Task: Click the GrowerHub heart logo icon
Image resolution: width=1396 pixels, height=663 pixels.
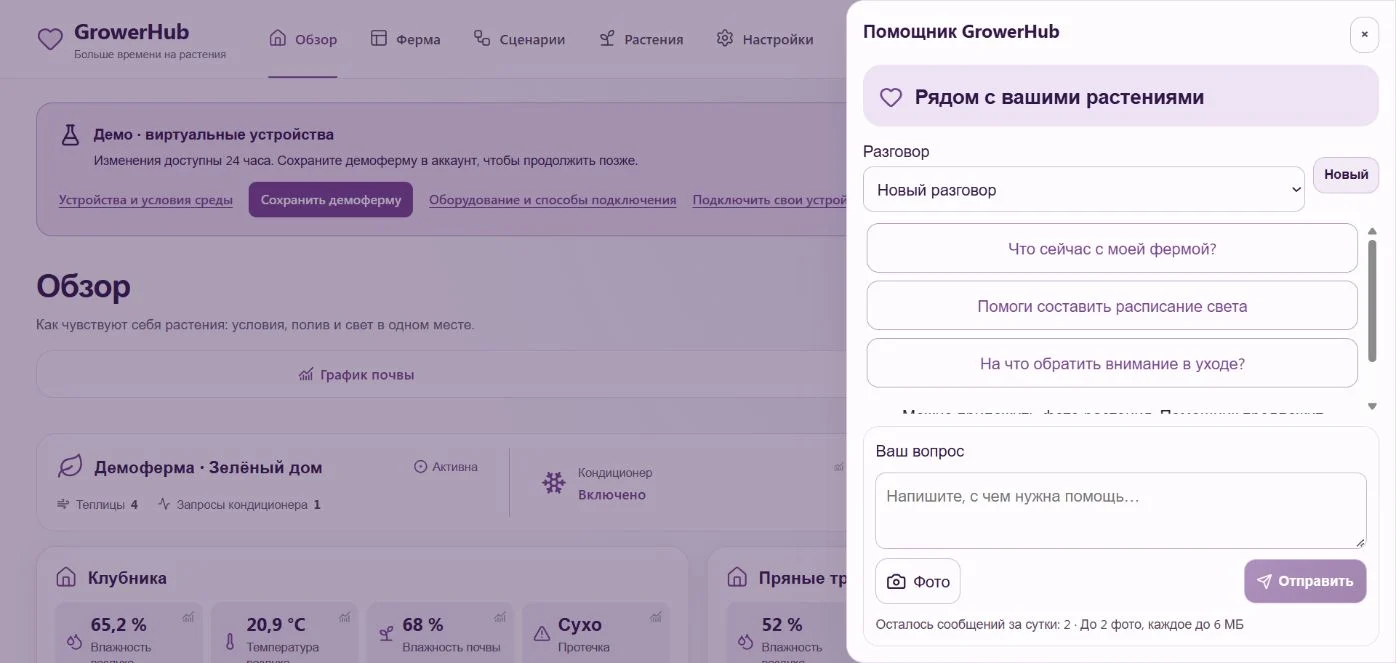Action: coord(50,39)
